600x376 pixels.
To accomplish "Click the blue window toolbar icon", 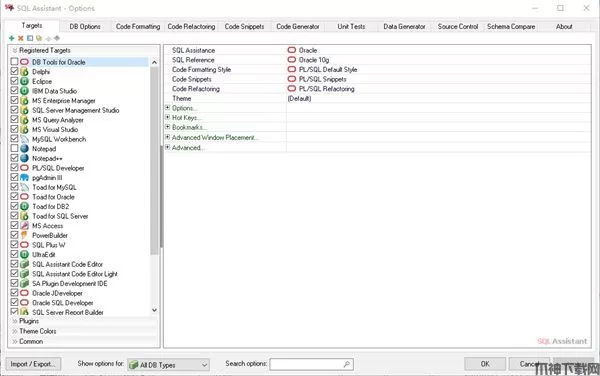I will [30, 38].
